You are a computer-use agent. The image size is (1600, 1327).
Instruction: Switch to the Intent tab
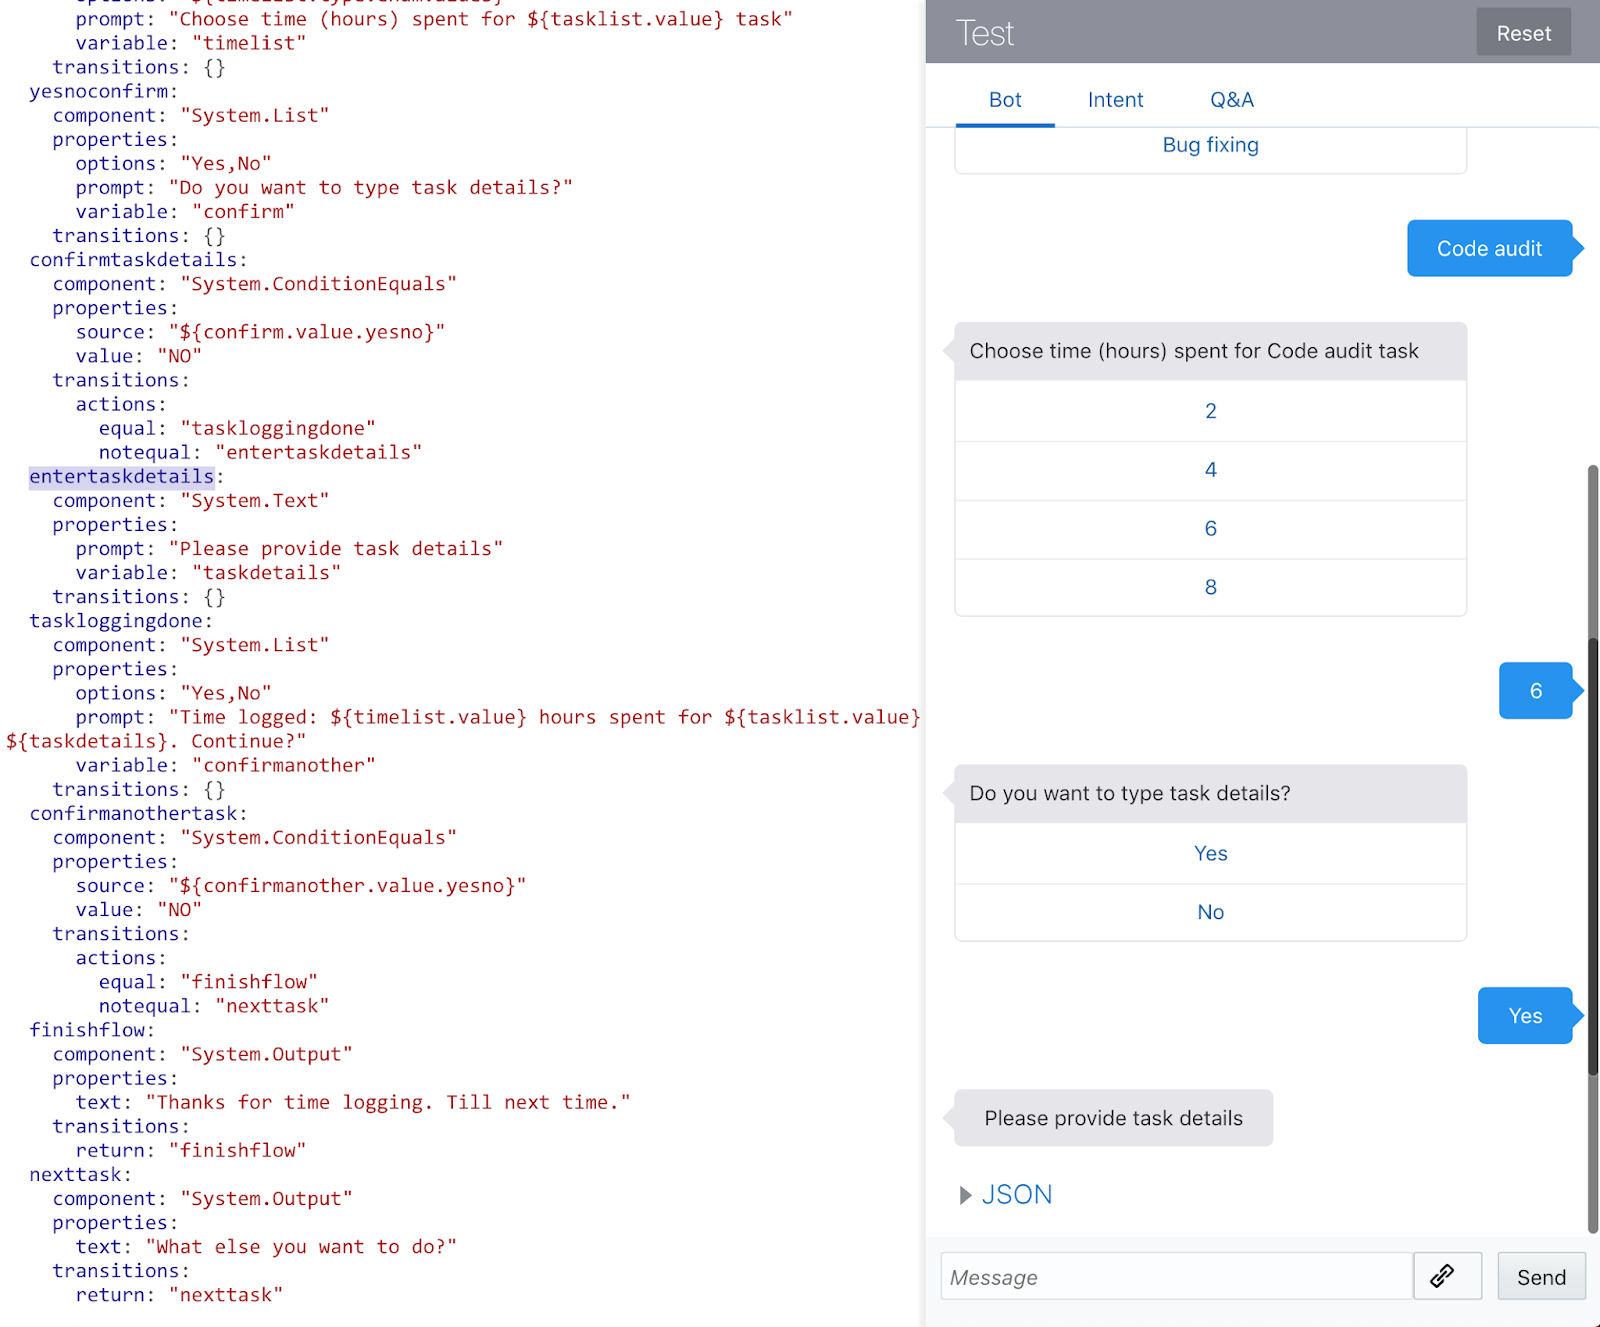(1114, 100)
